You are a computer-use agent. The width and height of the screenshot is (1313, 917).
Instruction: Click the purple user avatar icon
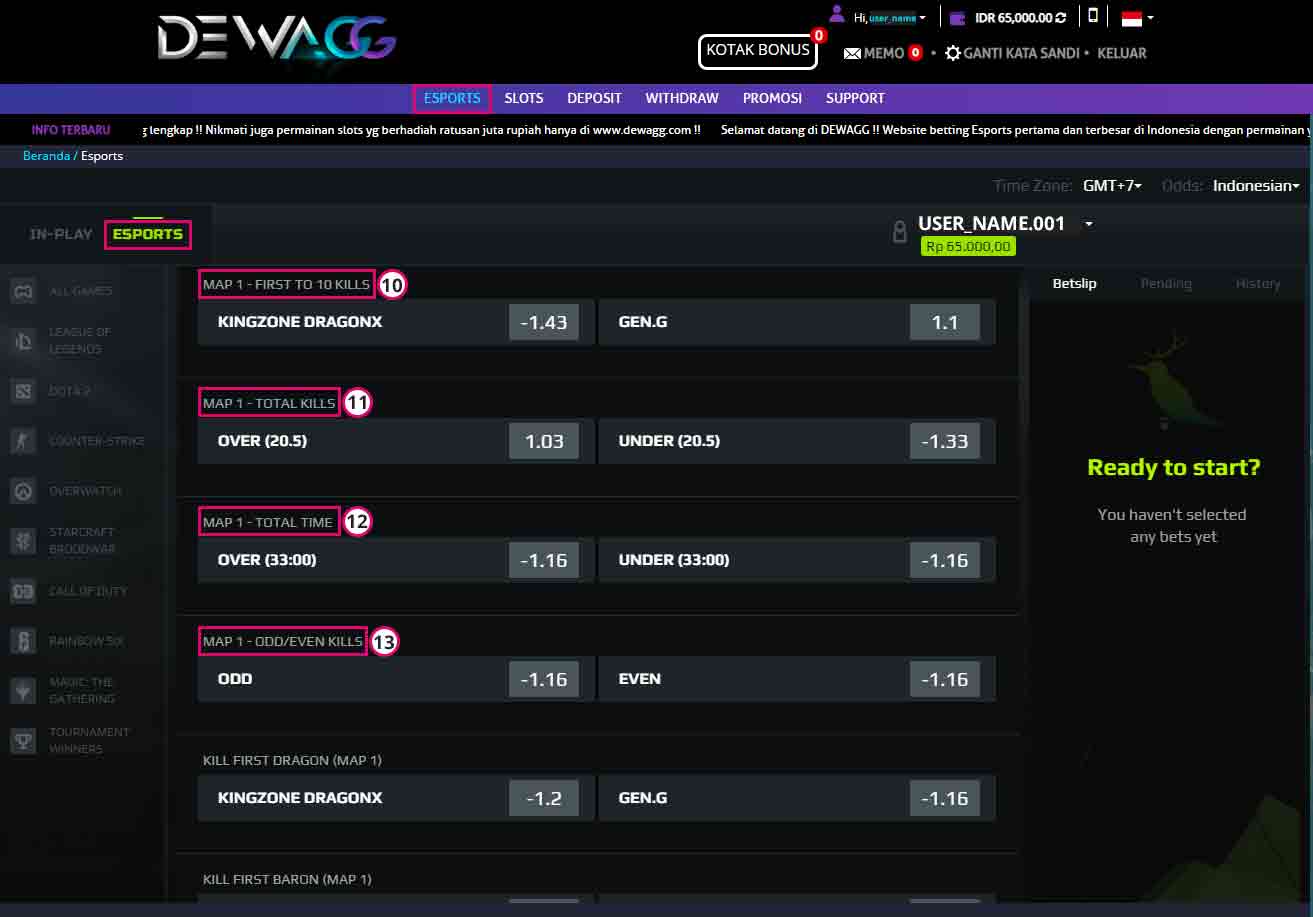pyautogui.click(x=837, y=13)
